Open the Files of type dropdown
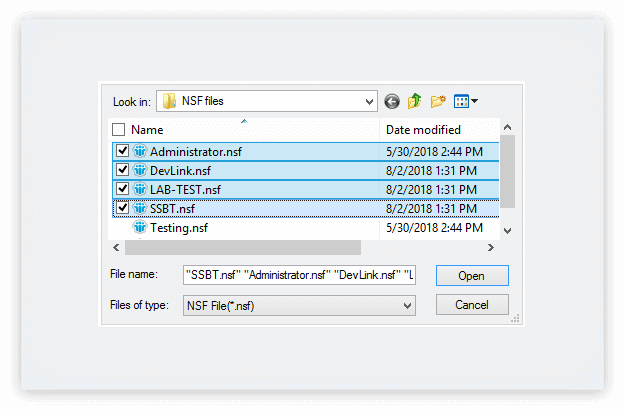624x409 pixels. (x=407, y=305)
